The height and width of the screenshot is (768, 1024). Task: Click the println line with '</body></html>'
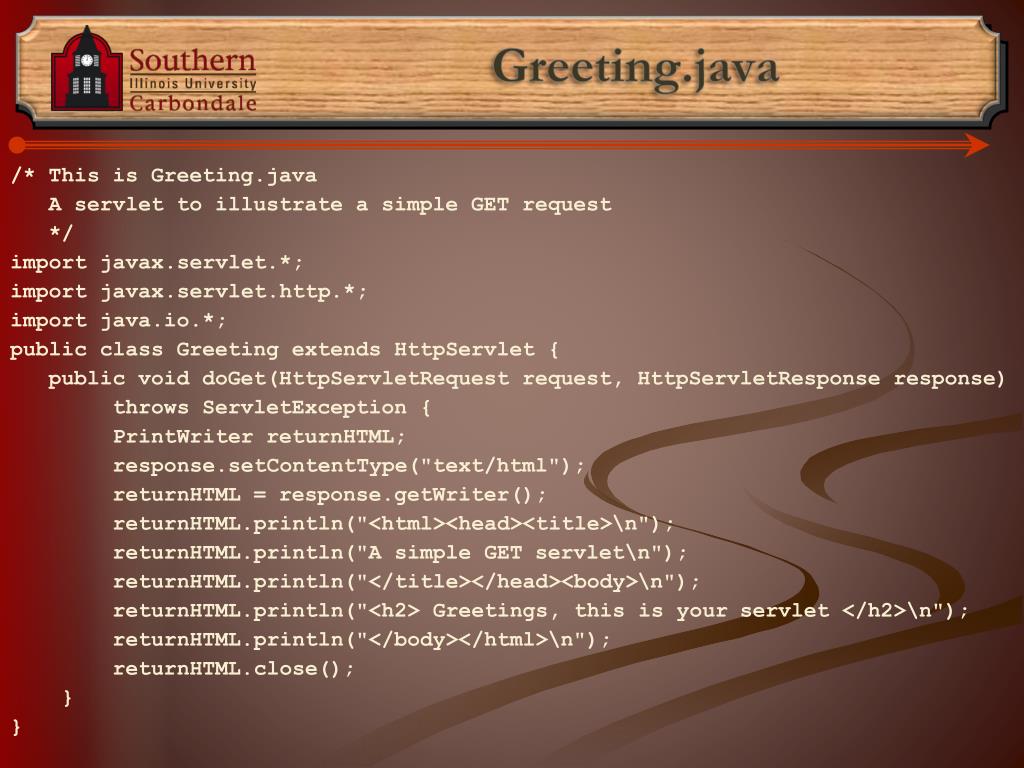click(x=362, y=639)
